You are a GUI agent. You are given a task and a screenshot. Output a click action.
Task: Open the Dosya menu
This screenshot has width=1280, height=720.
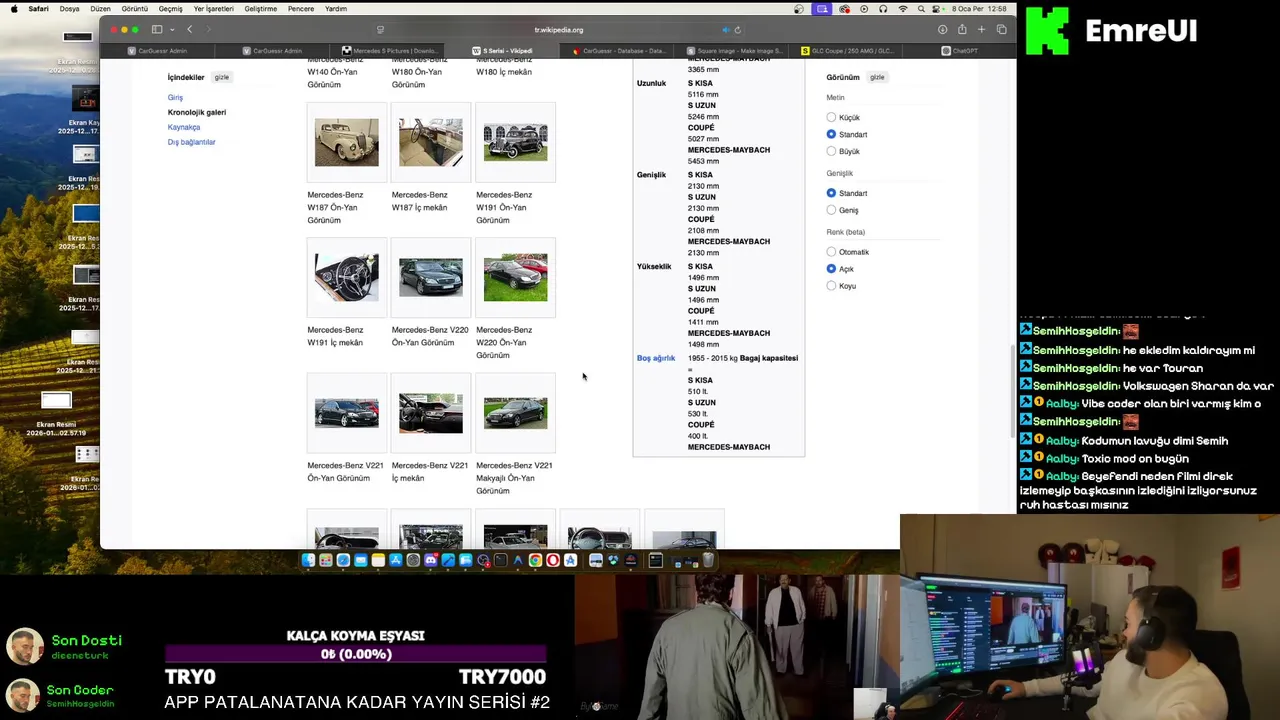coord(69,9)
